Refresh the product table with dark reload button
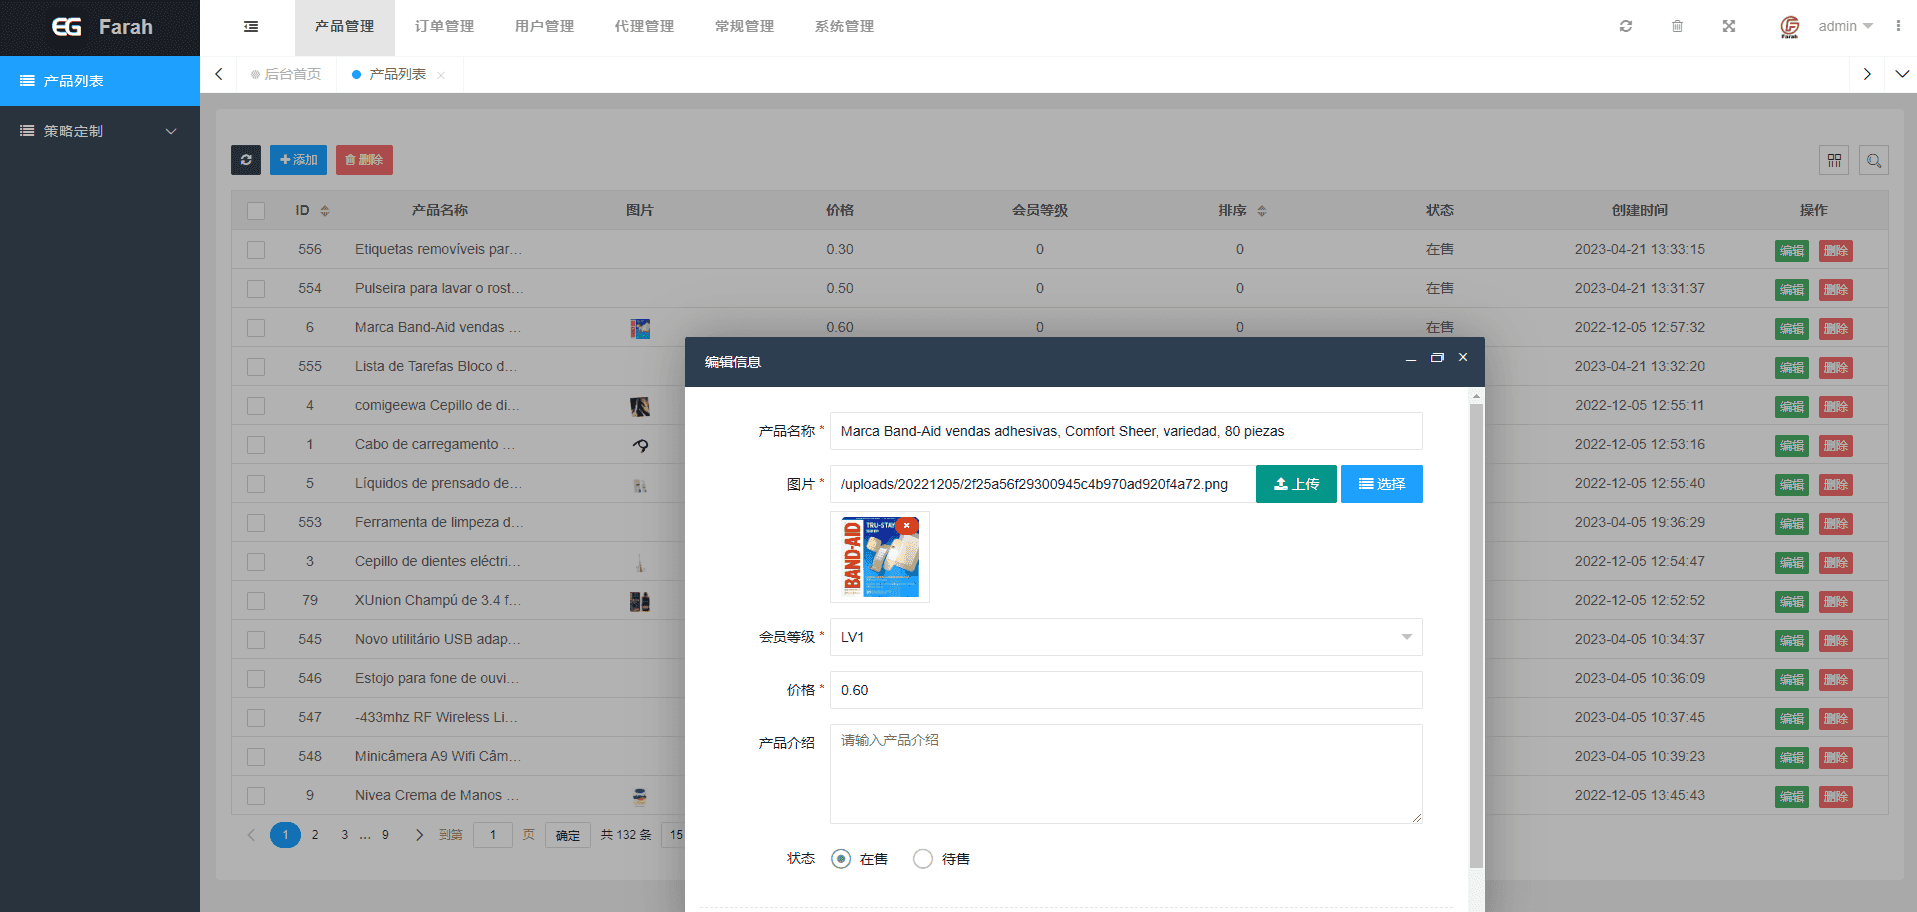This screenshot has height=912, width=1917. point(246,160)
